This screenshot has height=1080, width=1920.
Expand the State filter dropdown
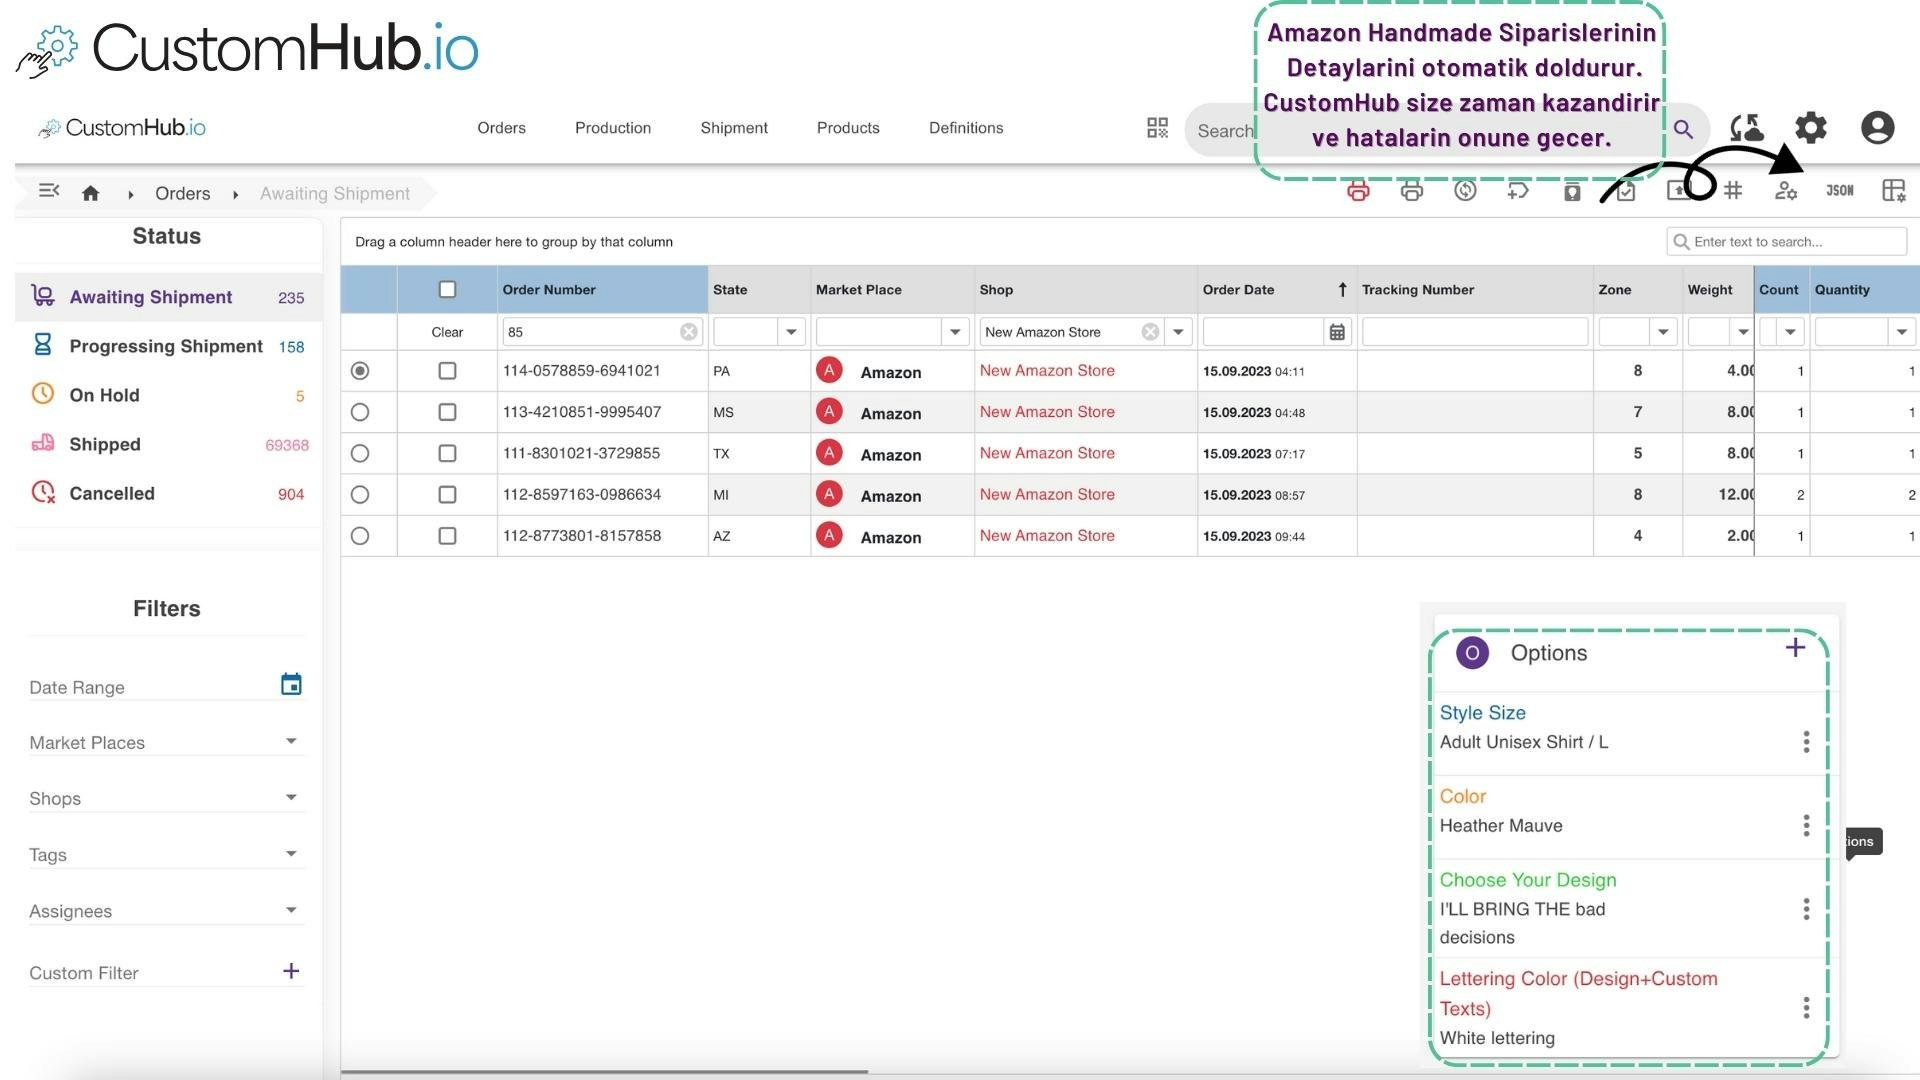click(x=791, y=332)
